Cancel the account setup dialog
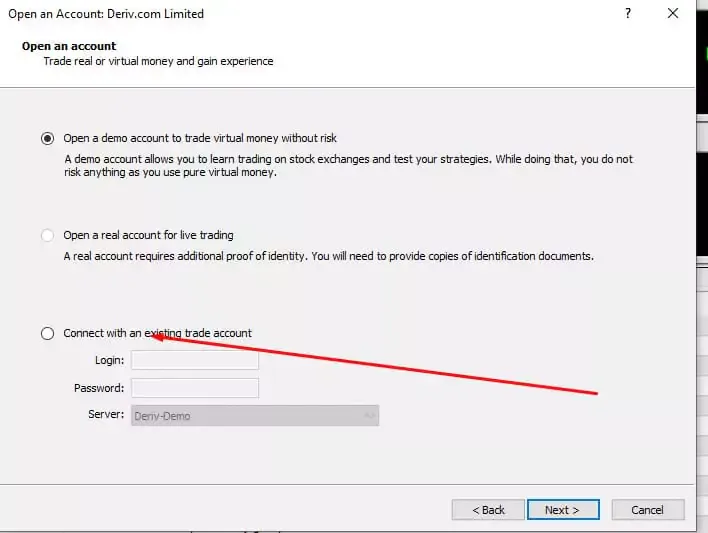The width and height of the screenshot is (708, 533). pos(648,510)
